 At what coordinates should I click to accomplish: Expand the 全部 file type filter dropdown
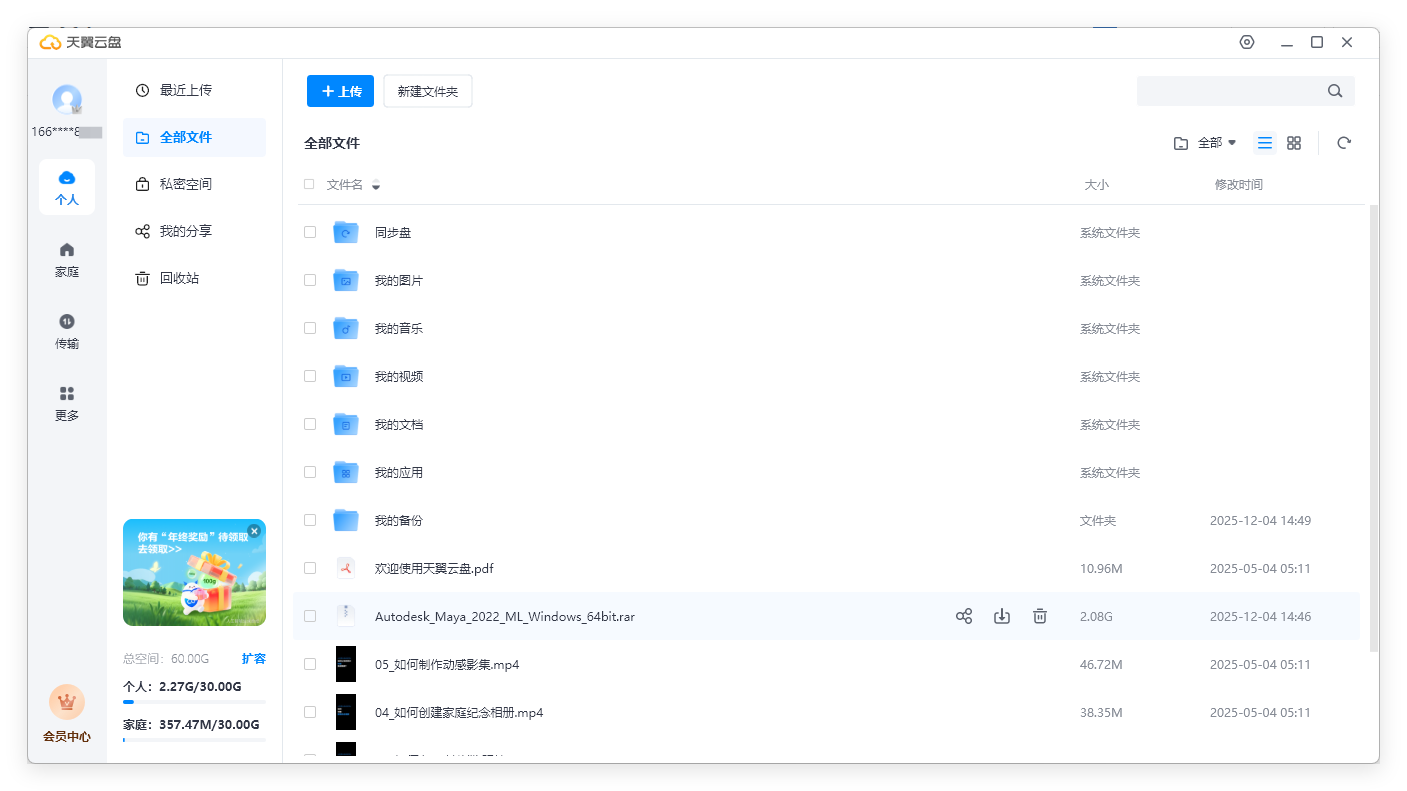pyautogui.click(x=1206, y=143)
